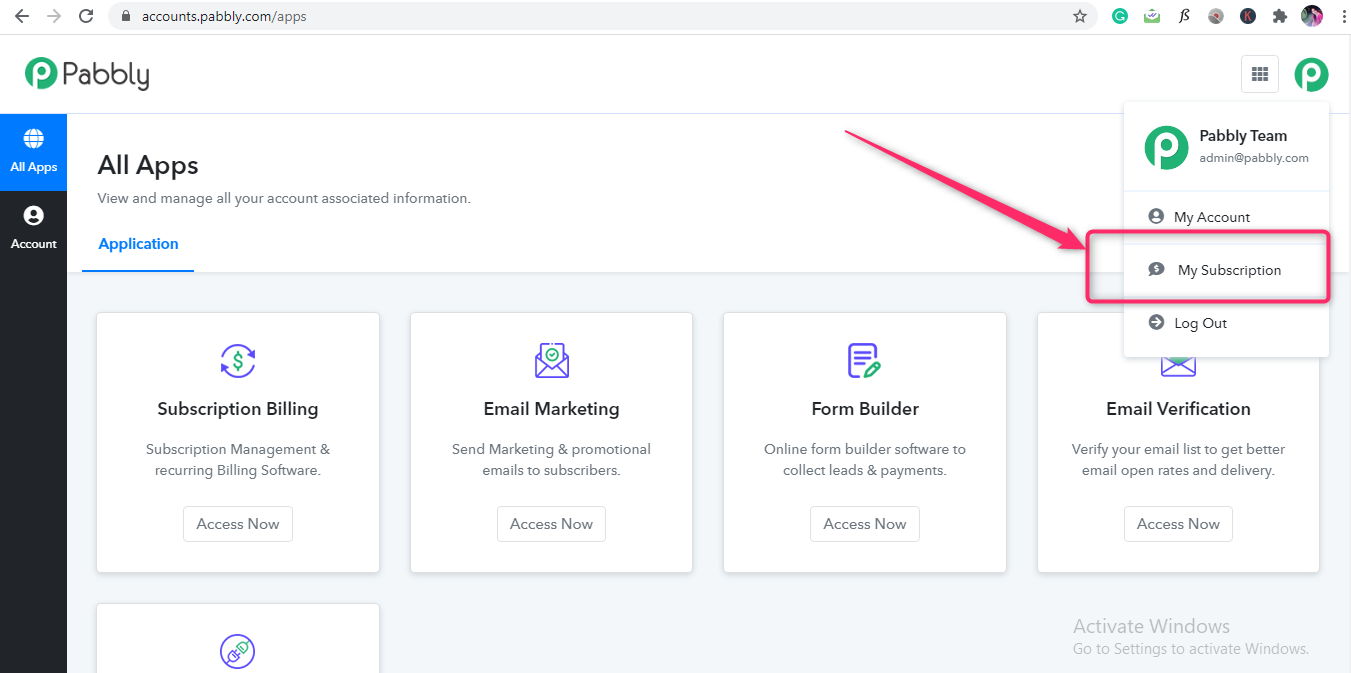Screen dimensions: 1351x673
Task: Click the Chrome profile avatar
Action: tap(1312, 16)
